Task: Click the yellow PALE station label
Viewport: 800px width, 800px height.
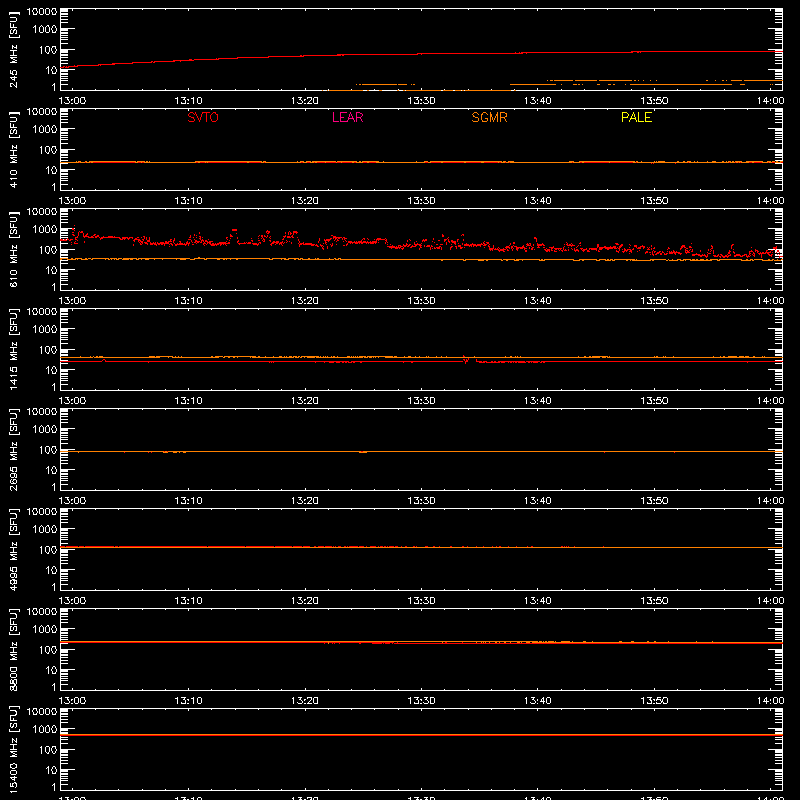Action: pyautogui.click(x=636, y=117)
